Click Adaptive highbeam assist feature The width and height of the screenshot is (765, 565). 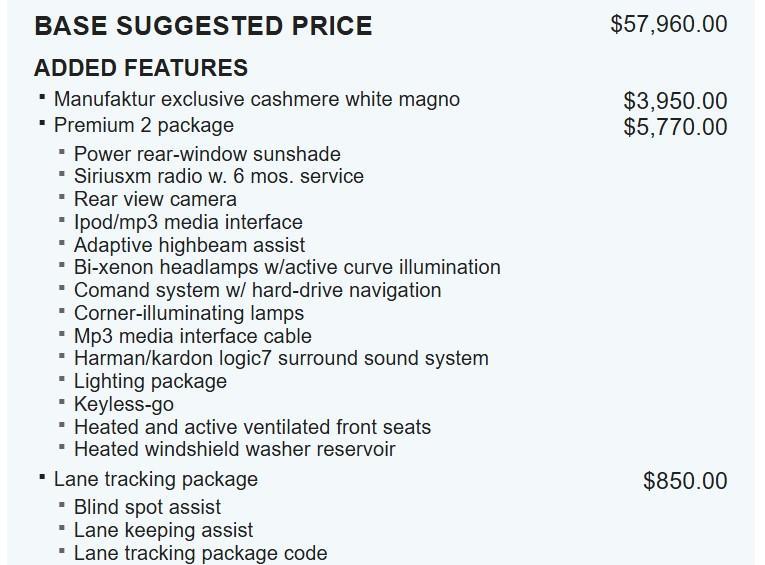[x=189, y=245]
